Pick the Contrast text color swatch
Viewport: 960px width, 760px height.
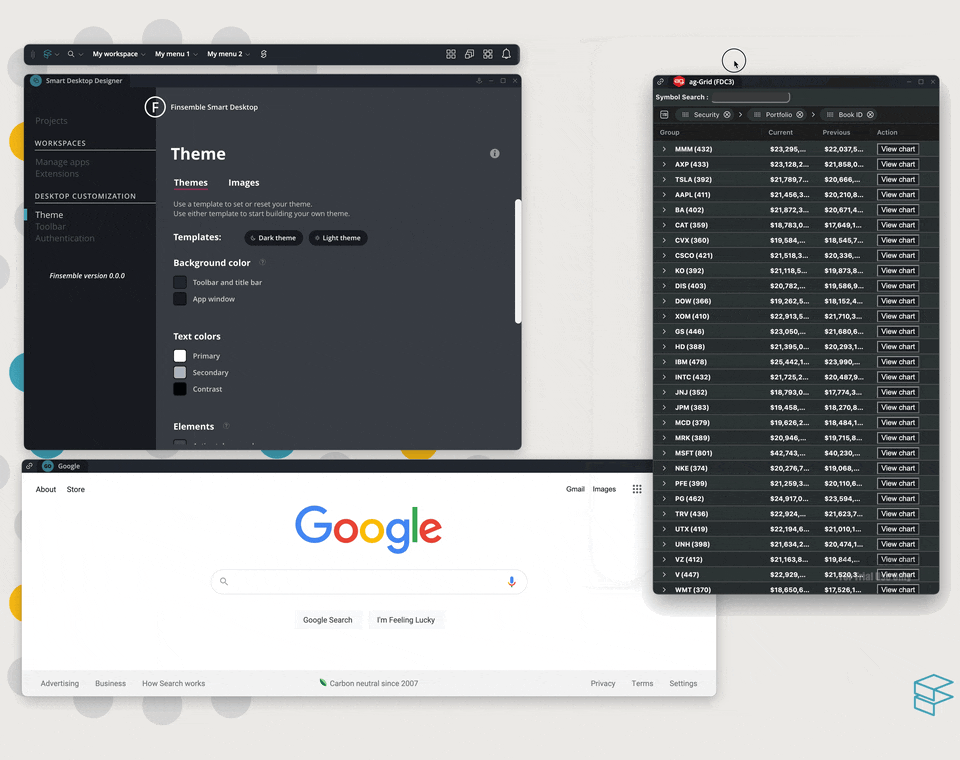click(x=180, y=389)
